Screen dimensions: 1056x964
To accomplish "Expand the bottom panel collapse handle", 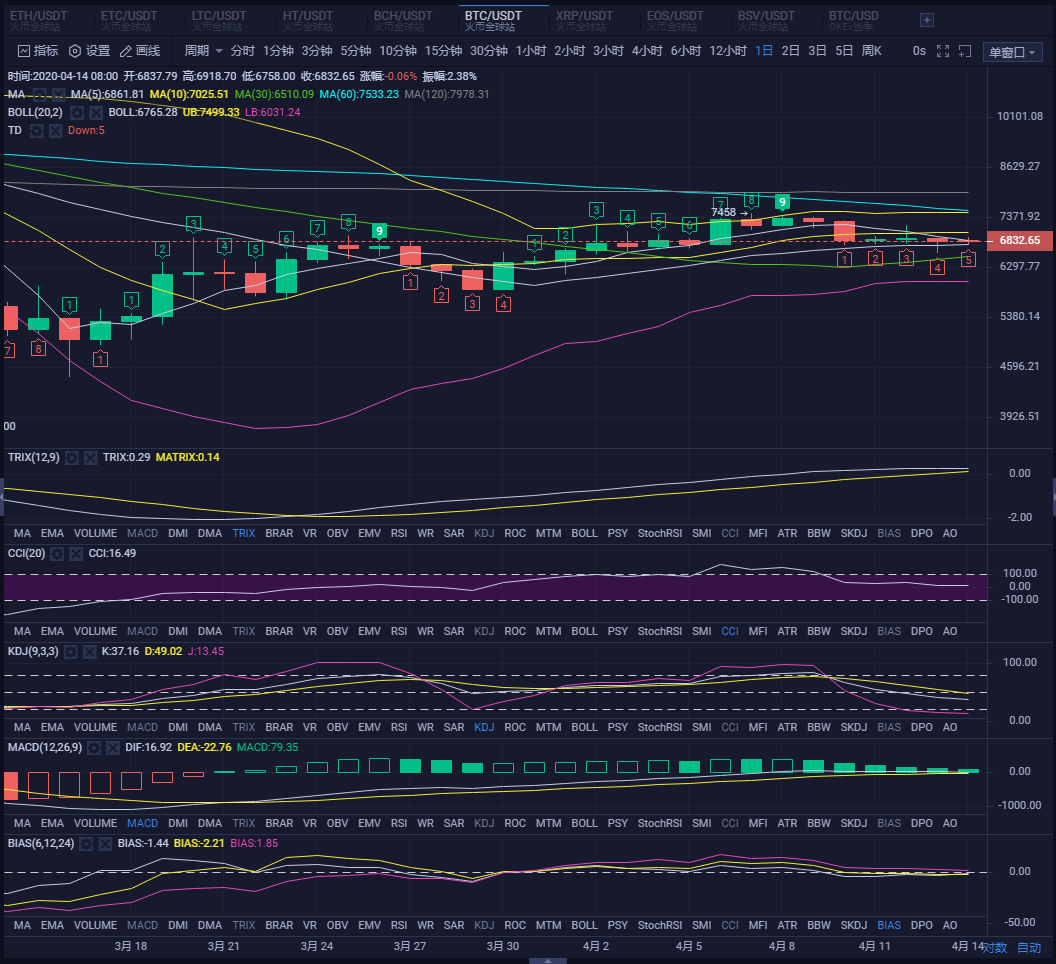I will click(545, 960).
